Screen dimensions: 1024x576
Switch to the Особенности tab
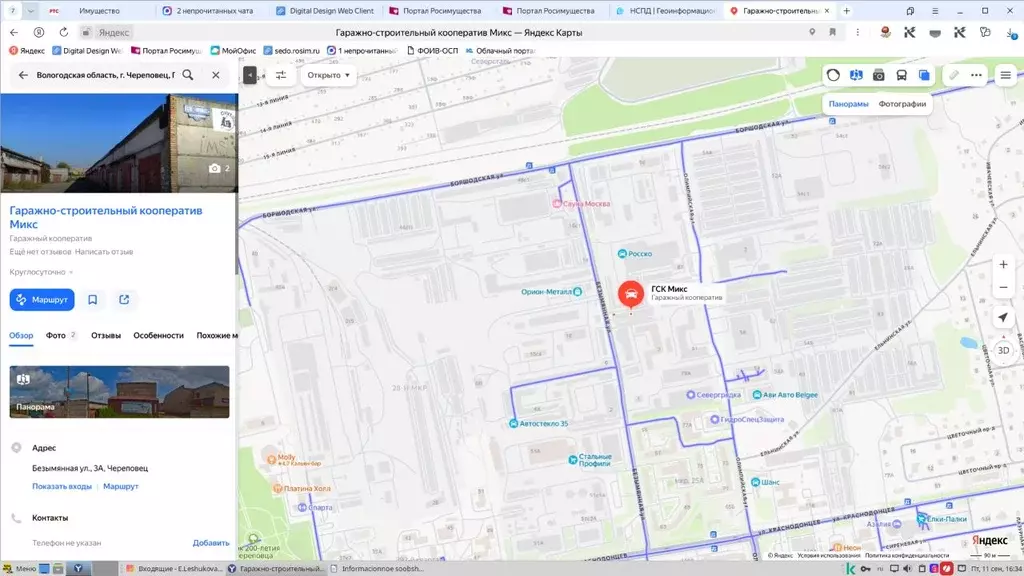tap(159, 335)
